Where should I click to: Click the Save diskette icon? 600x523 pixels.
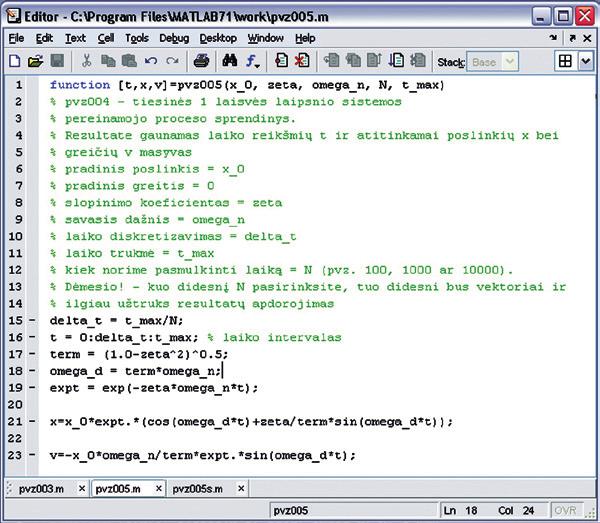tap(57, 61)
